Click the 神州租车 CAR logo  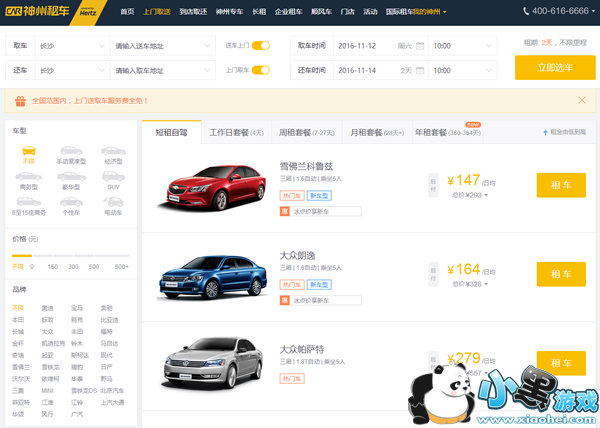coord(37,11)
